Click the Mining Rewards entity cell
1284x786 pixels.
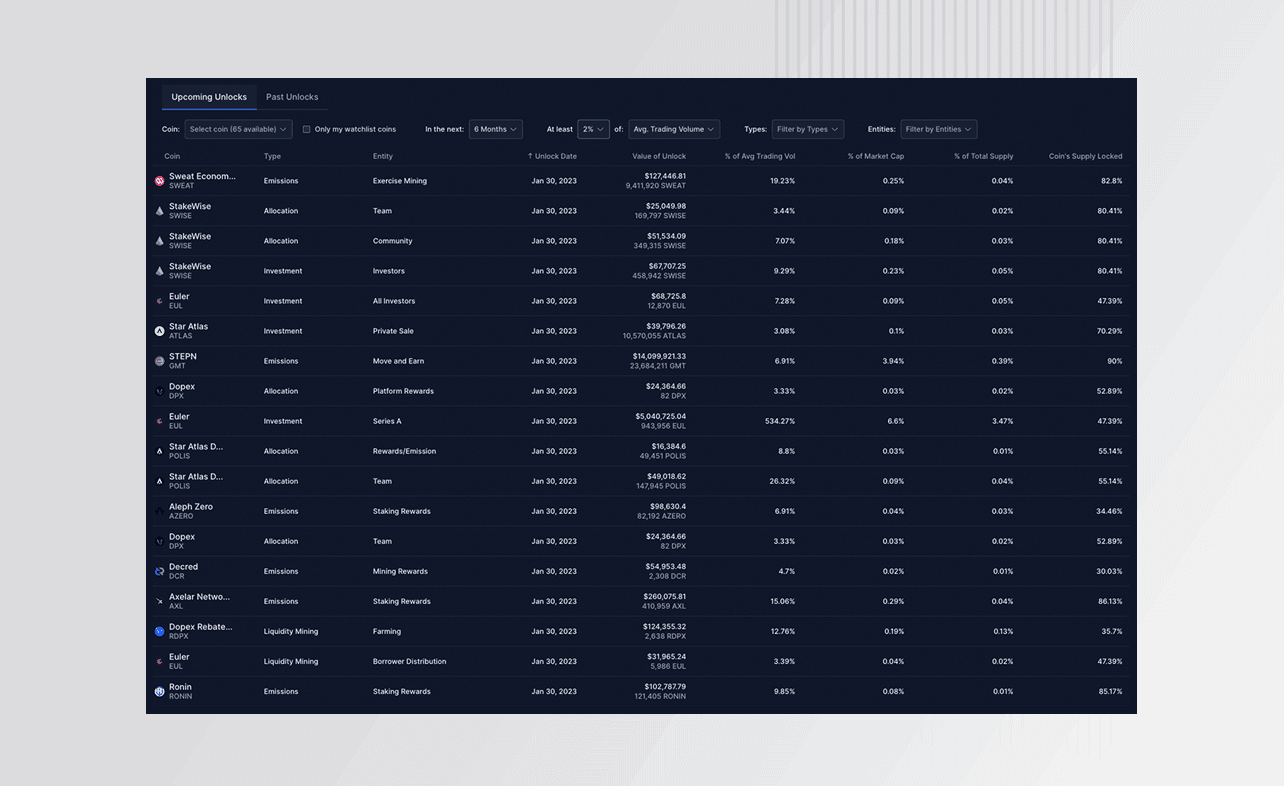pos(400,571)
